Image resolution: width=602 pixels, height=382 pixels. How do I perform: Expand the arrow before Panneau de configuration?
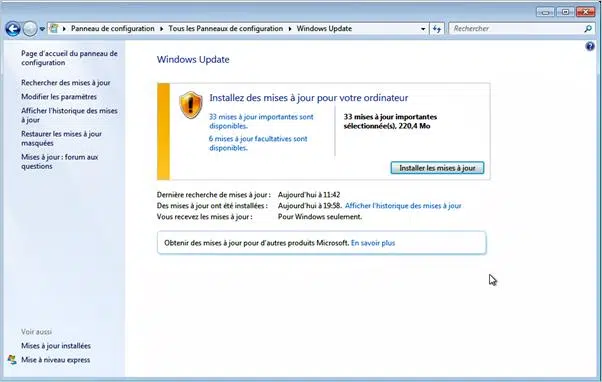[64, 29]
